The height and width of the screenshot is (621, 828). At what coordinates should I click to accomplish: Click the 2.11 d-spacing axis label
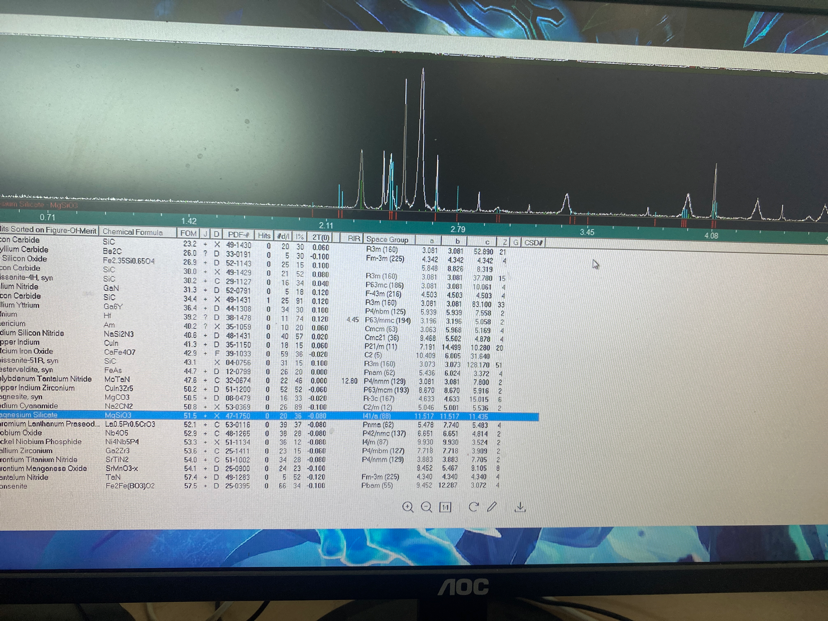coord(326,226)
